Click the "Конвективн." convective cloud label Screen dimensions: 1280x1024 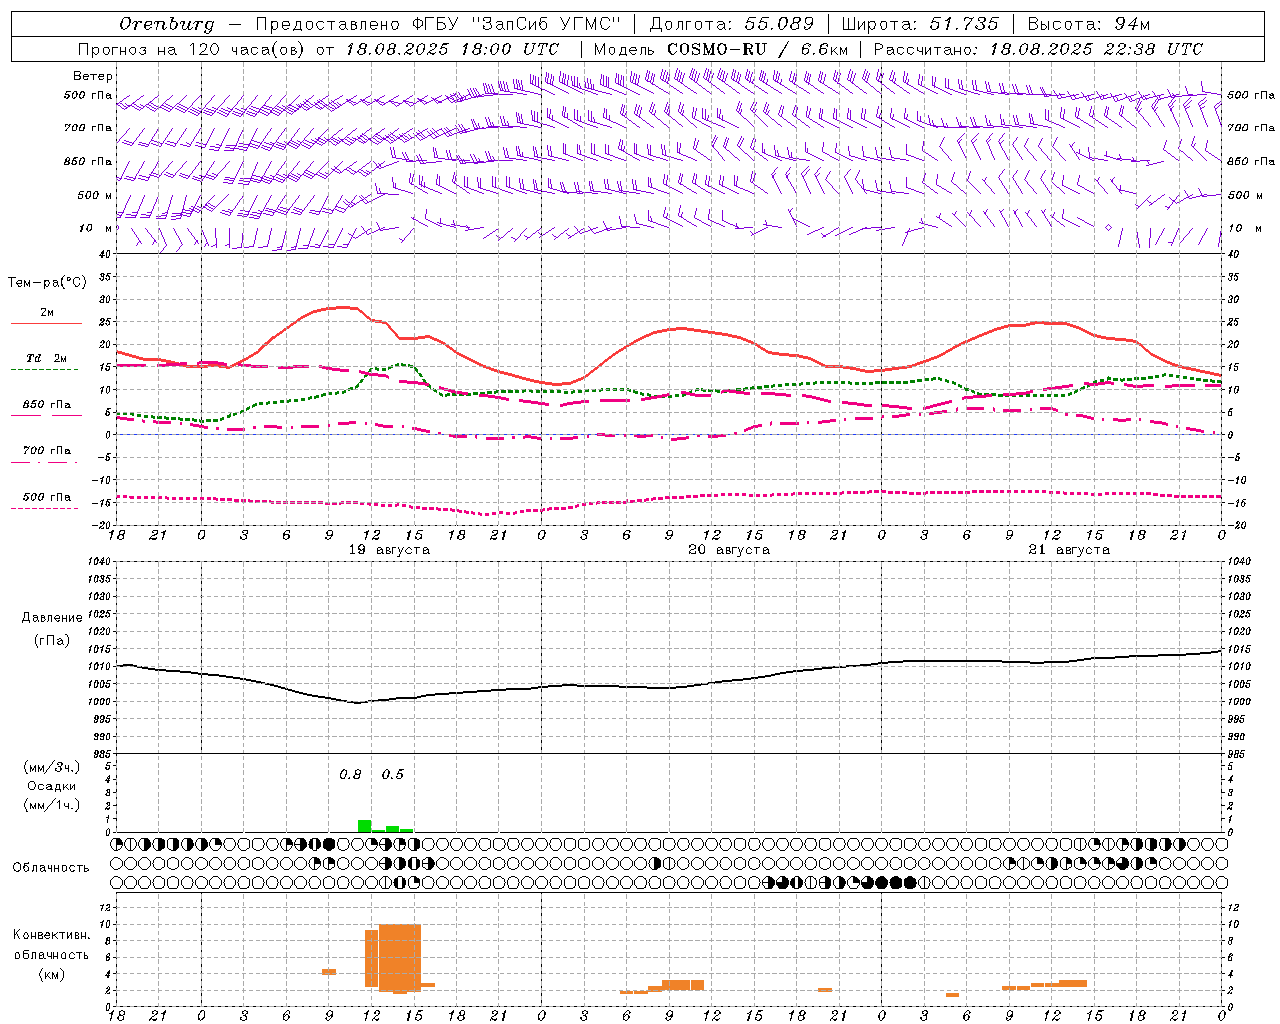tap(52, 935)
